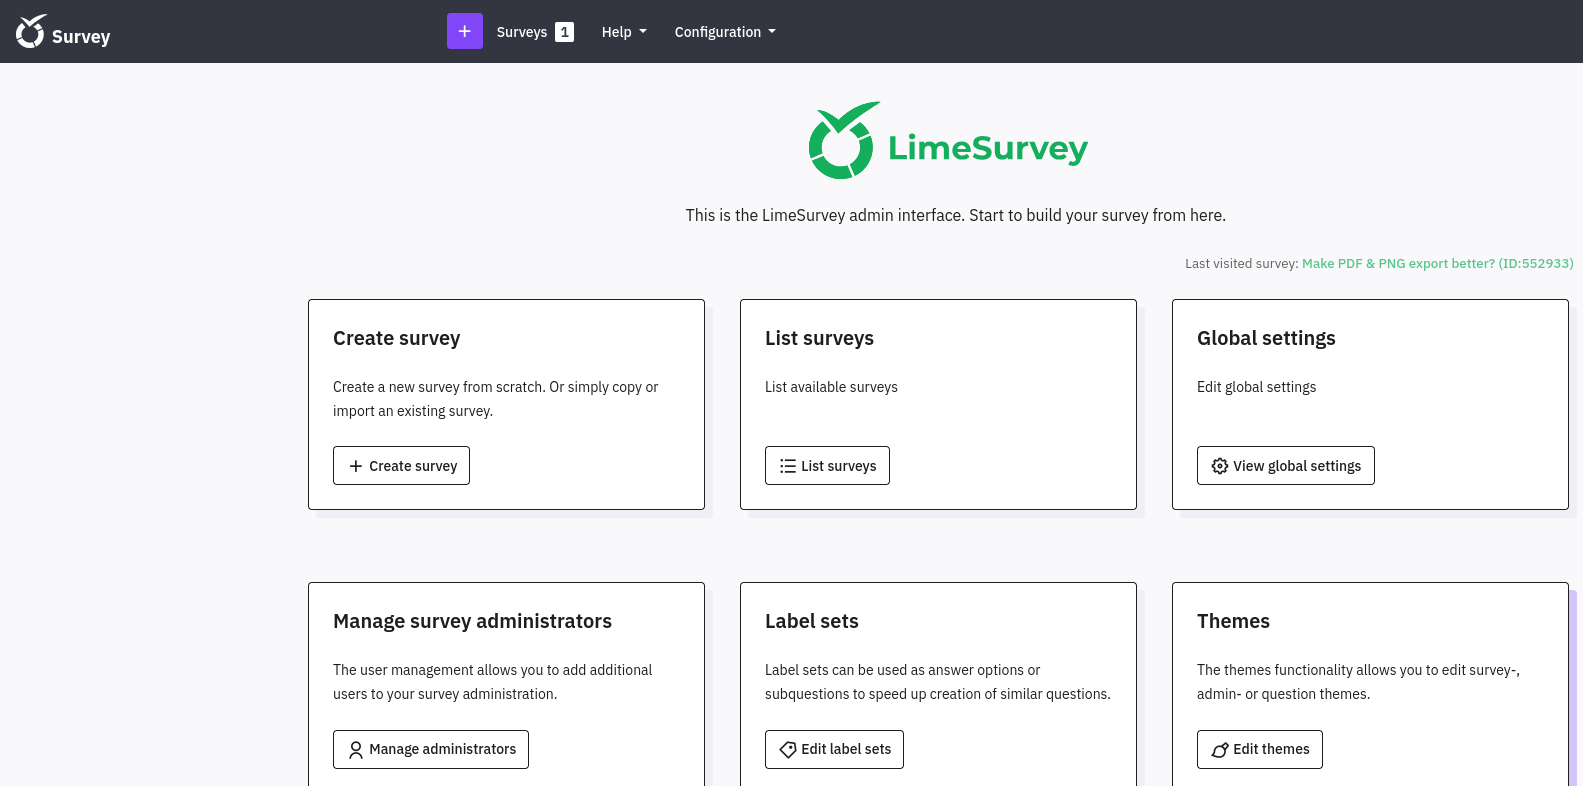1583x786 pixels.
Task: Click the List surveys card title
Action: pos(819,338)
